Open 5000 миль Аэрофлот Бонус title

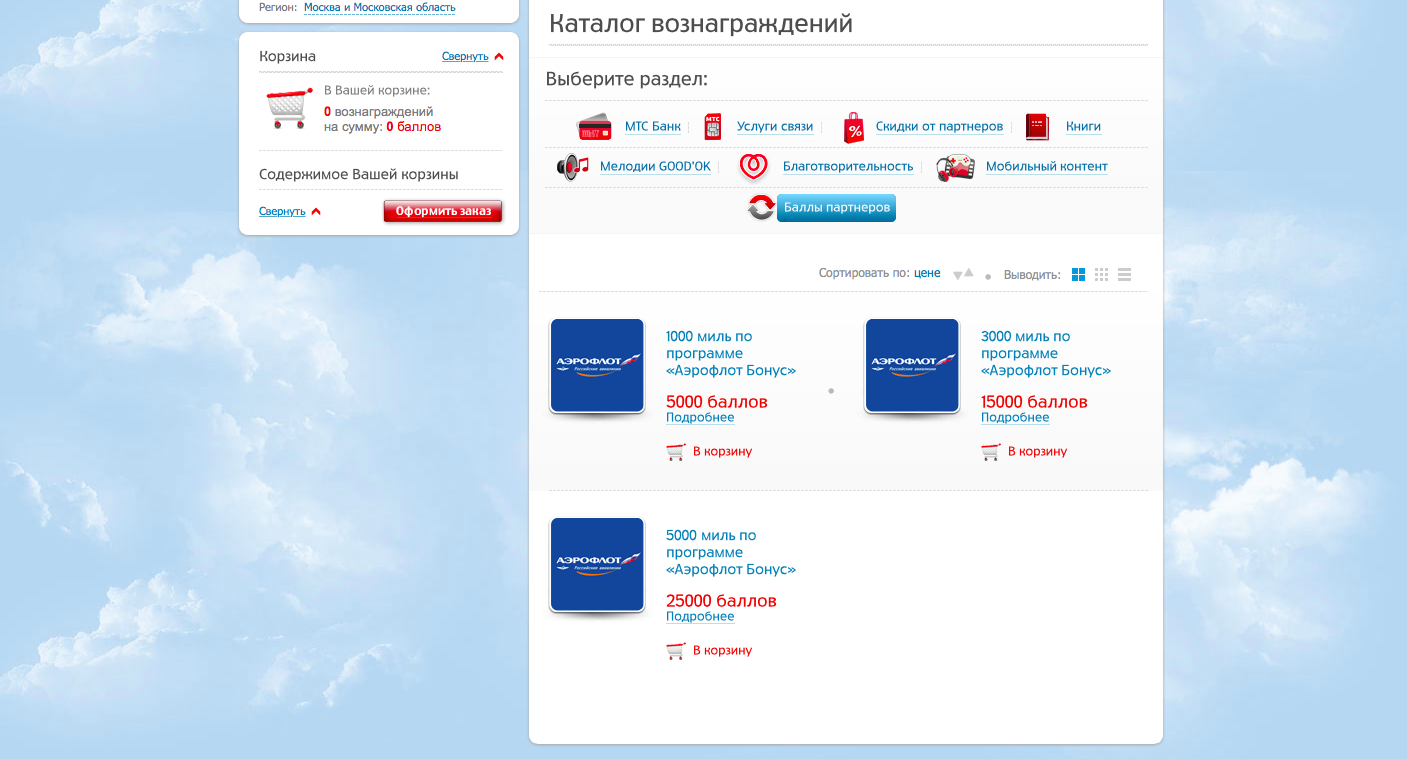click(x=731, y=553)
